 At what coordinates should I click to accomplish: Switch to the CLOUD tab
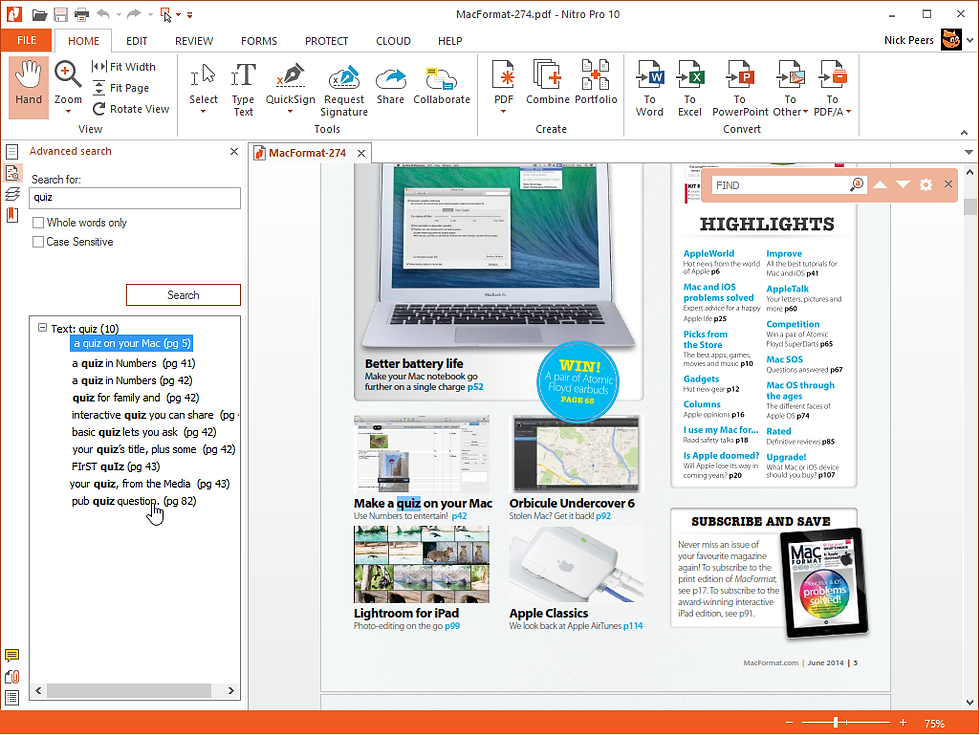click(x=393, y=41)
